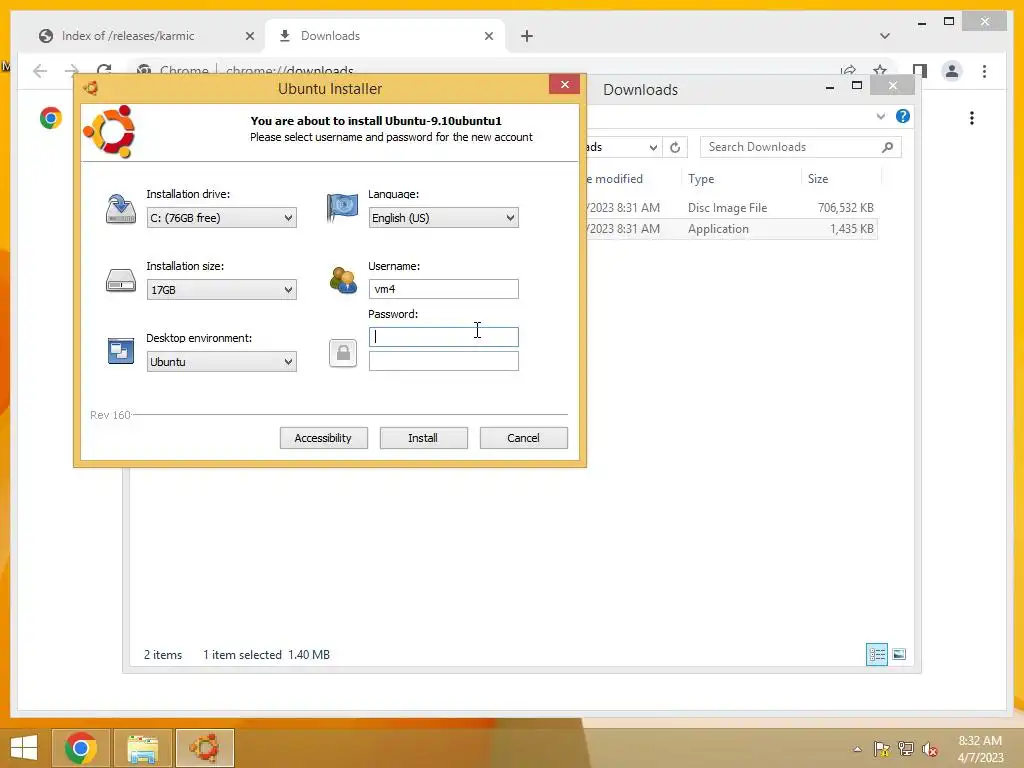Click the username users icon
This screenshot has height=768, width=1024.
[x=343, y=280]
